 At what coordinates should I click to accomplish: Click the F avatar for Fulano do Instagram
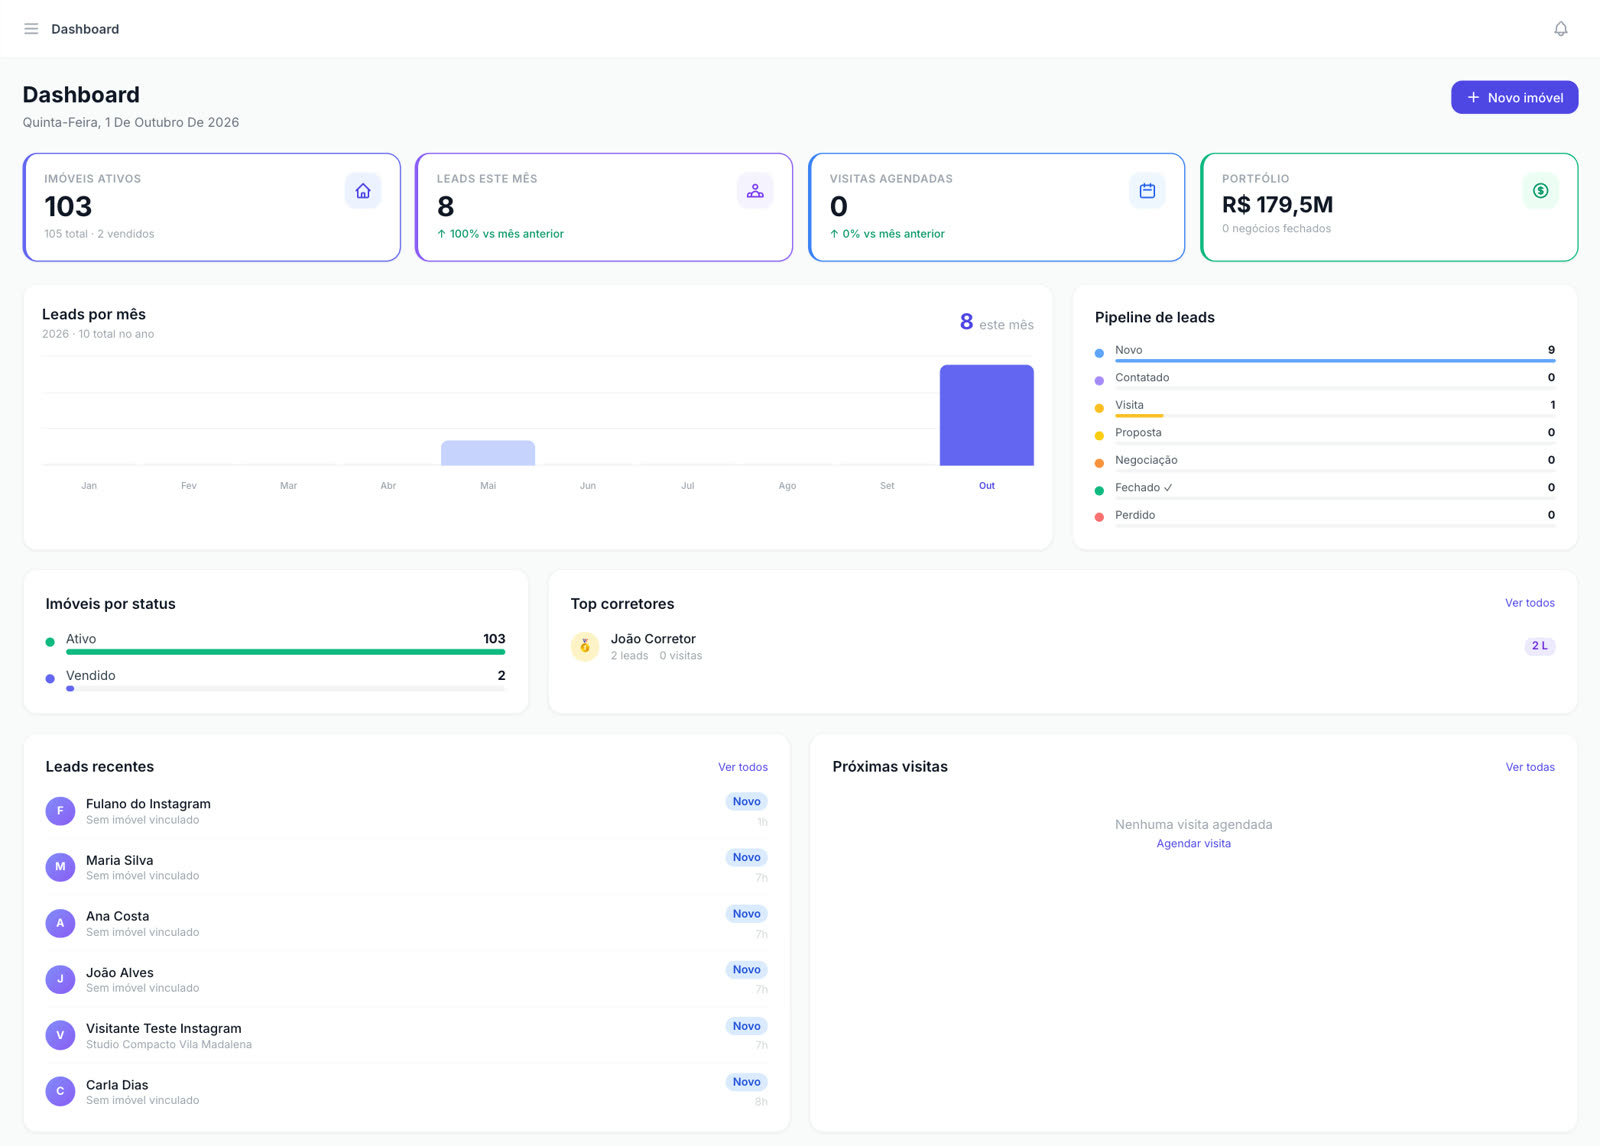click(60, 811)
